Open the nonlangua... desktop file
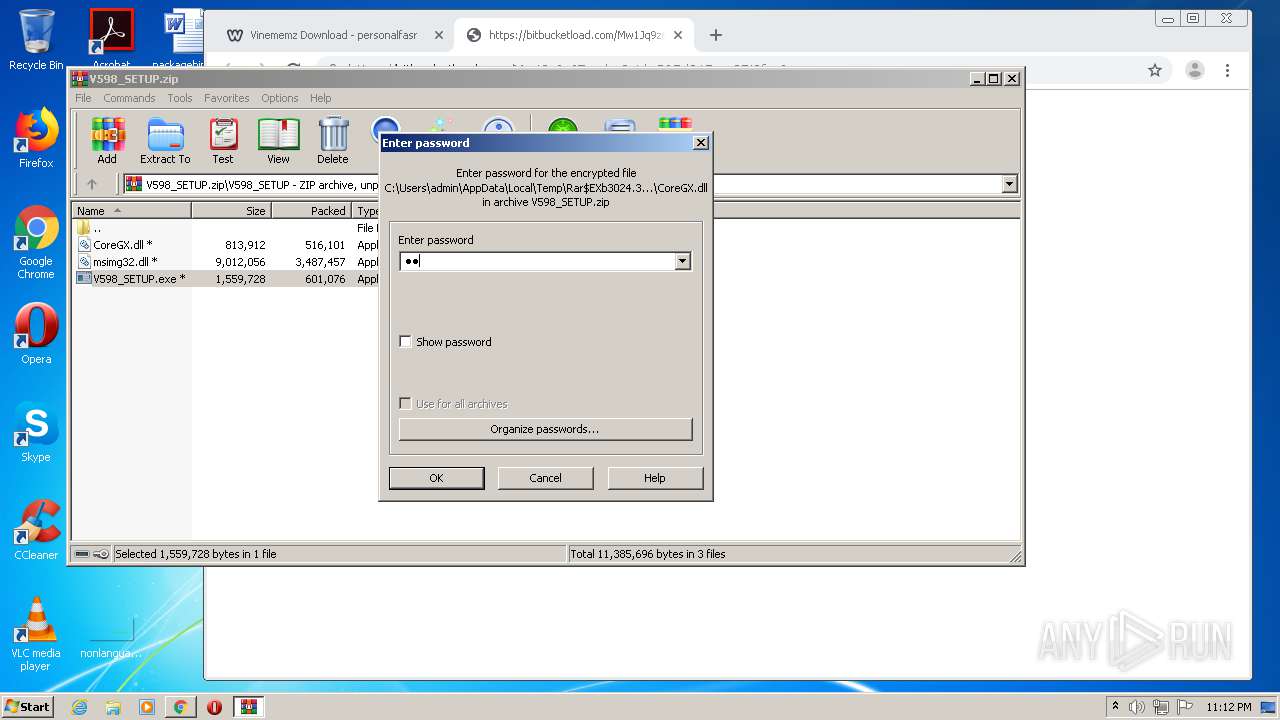Screen dimensions: 1280x720 pos(111,635)
